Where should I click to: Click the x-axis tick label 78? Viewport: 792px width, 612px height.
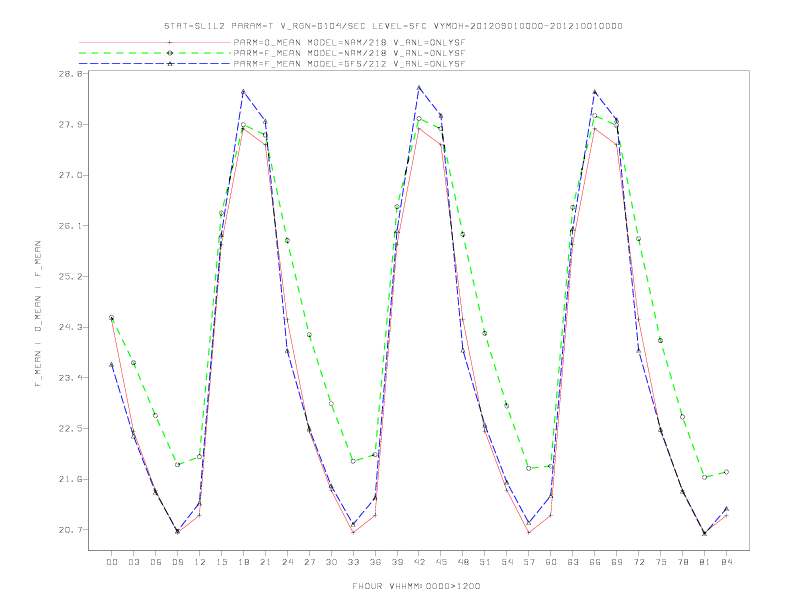point(683,562)
